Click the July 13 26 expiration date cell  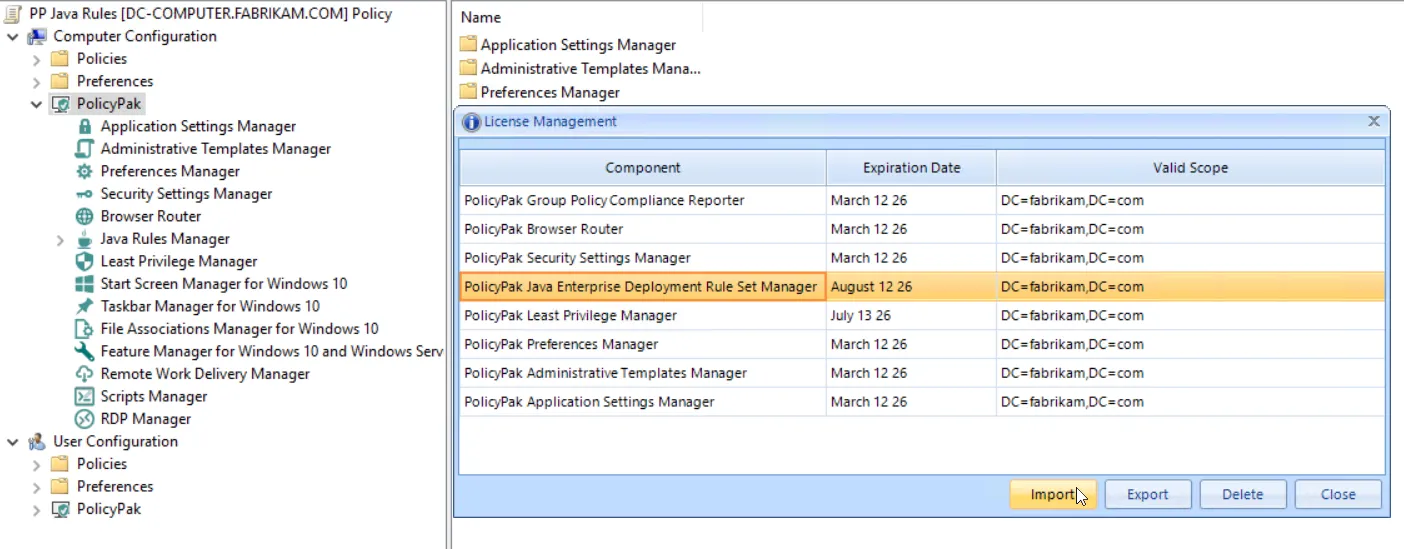(x=911, y=316)
